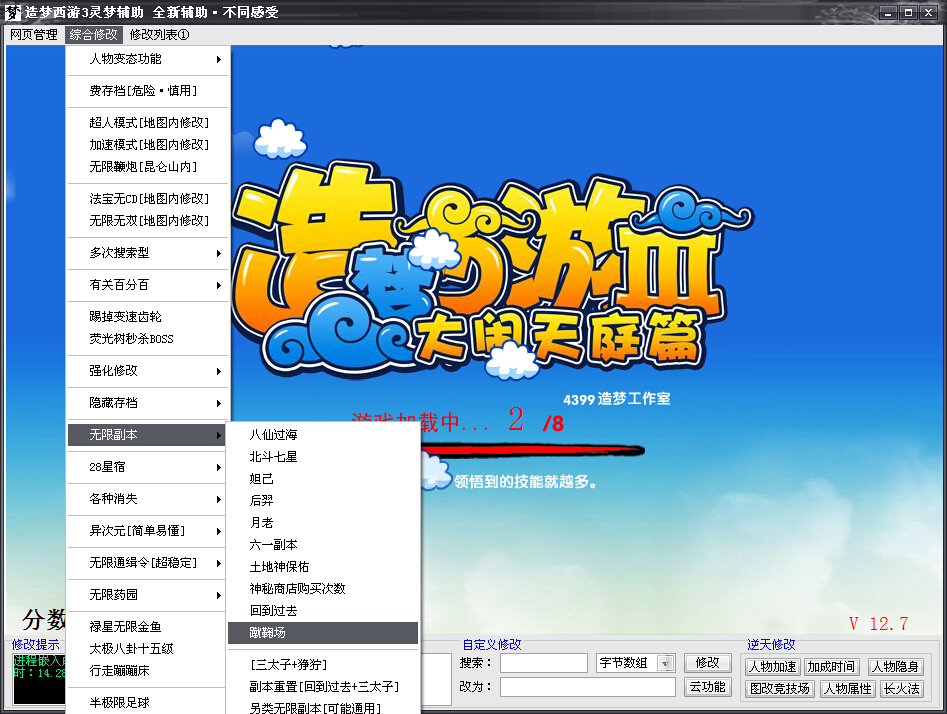Expand the 强化修改 submenu
The height and width of the screenshot is (714, 947).
[x=149, y=371]
